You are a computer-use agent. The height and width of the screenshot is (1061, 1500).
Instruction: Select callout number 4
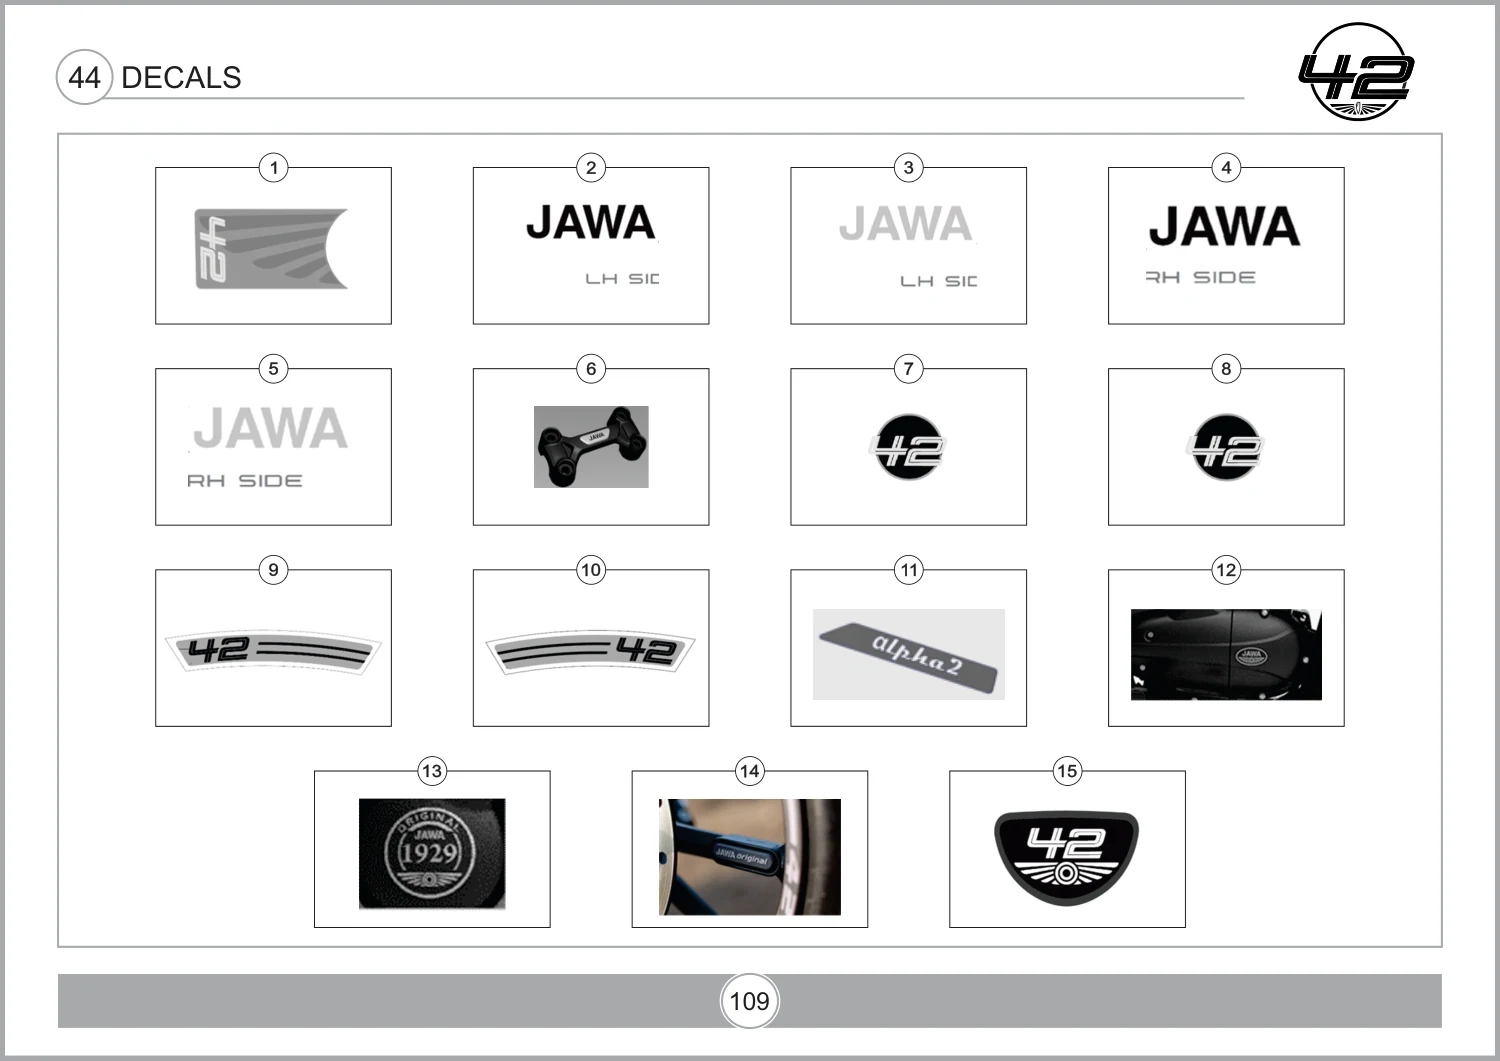1226,167
